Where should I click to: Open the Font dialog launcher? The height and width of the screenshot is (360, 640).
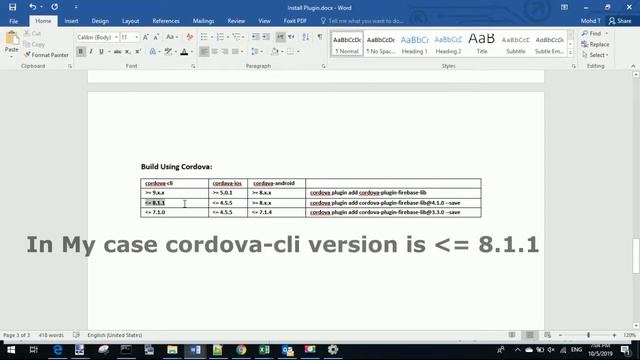pyautogui.click(x=193, y=66)
